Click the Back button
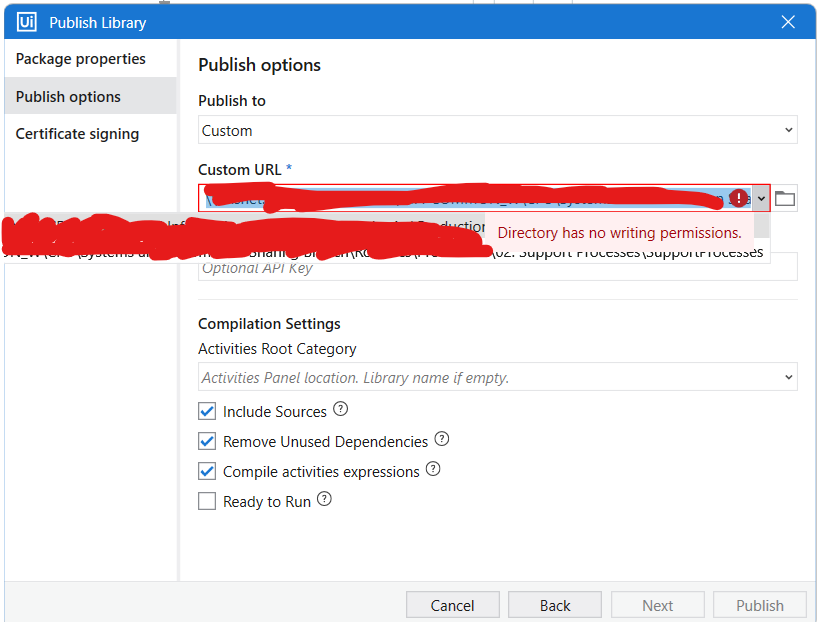 [x=555, y=604]
